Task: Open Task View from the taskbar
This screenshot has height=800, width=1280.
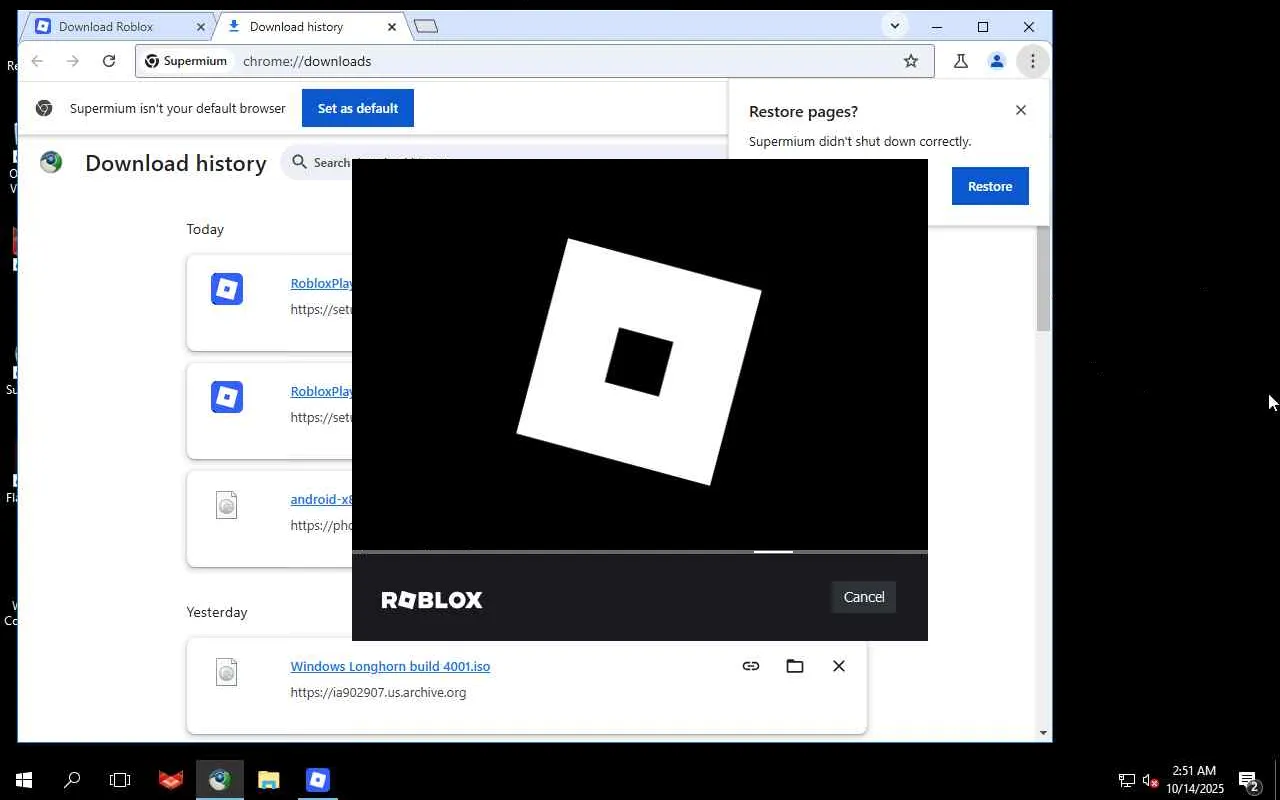Action: [120, 780]
